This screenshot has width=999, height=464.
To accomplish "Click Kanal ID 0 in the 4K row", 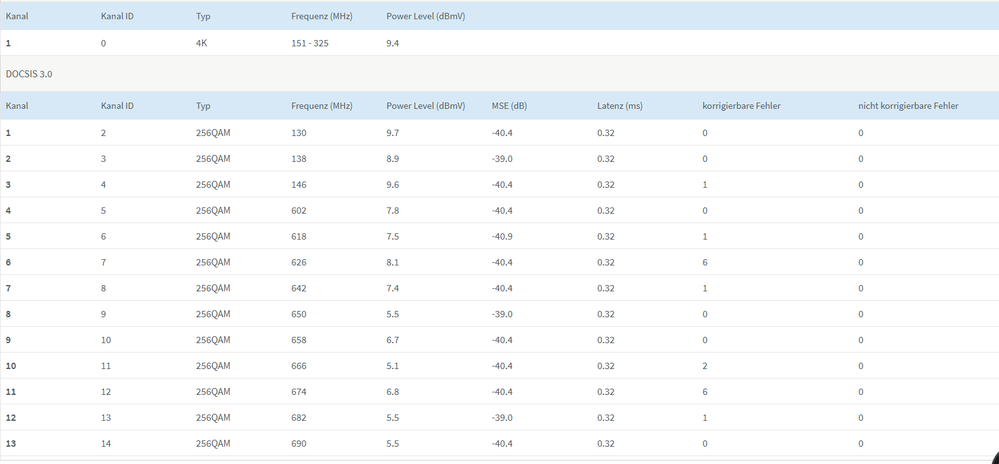I will [x=103, y=43].
